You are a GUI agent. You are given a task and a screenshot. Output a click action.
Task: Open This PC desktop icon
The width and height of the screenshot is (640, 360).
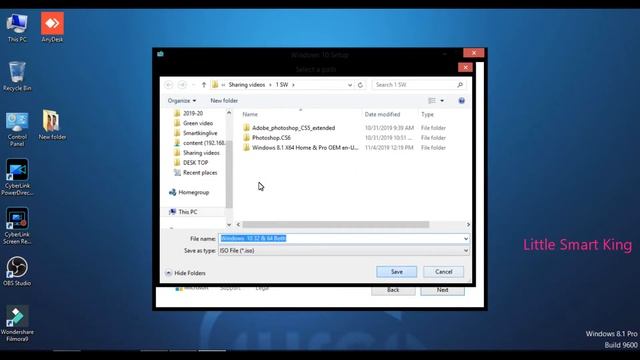17,27
